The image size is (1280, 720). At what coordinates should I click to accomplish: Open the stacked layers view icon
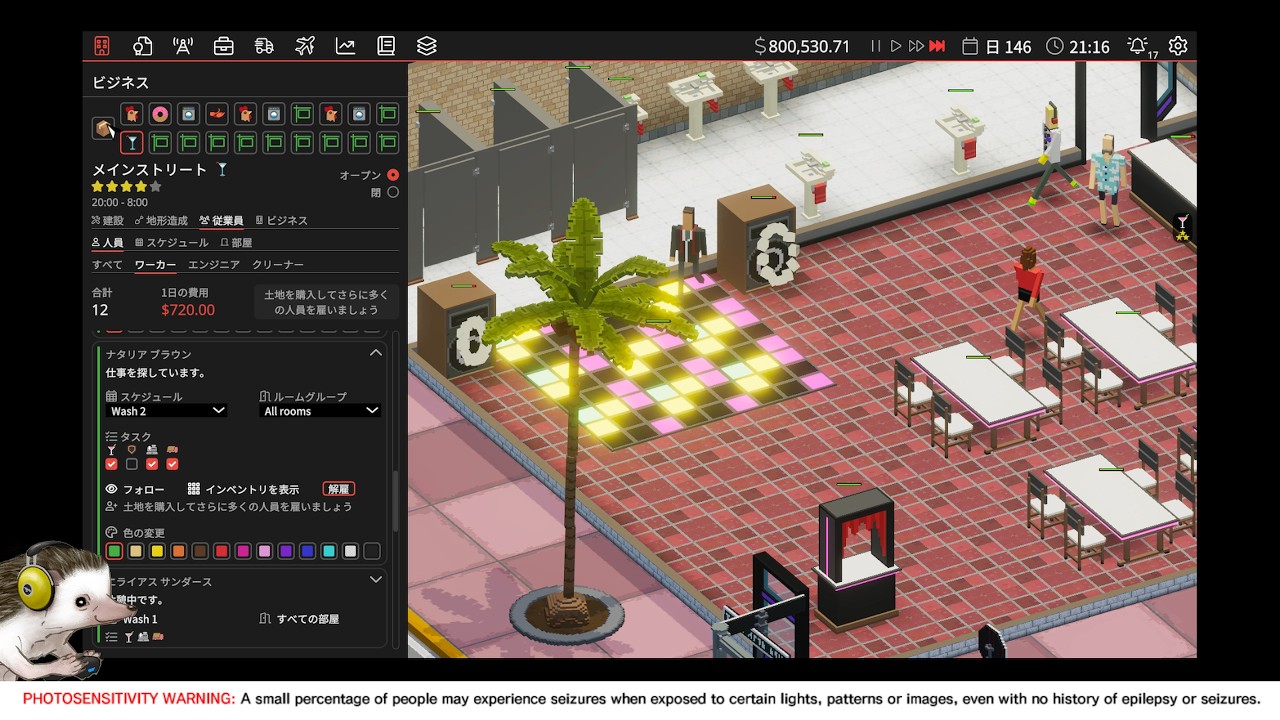(x=427, y=46)
